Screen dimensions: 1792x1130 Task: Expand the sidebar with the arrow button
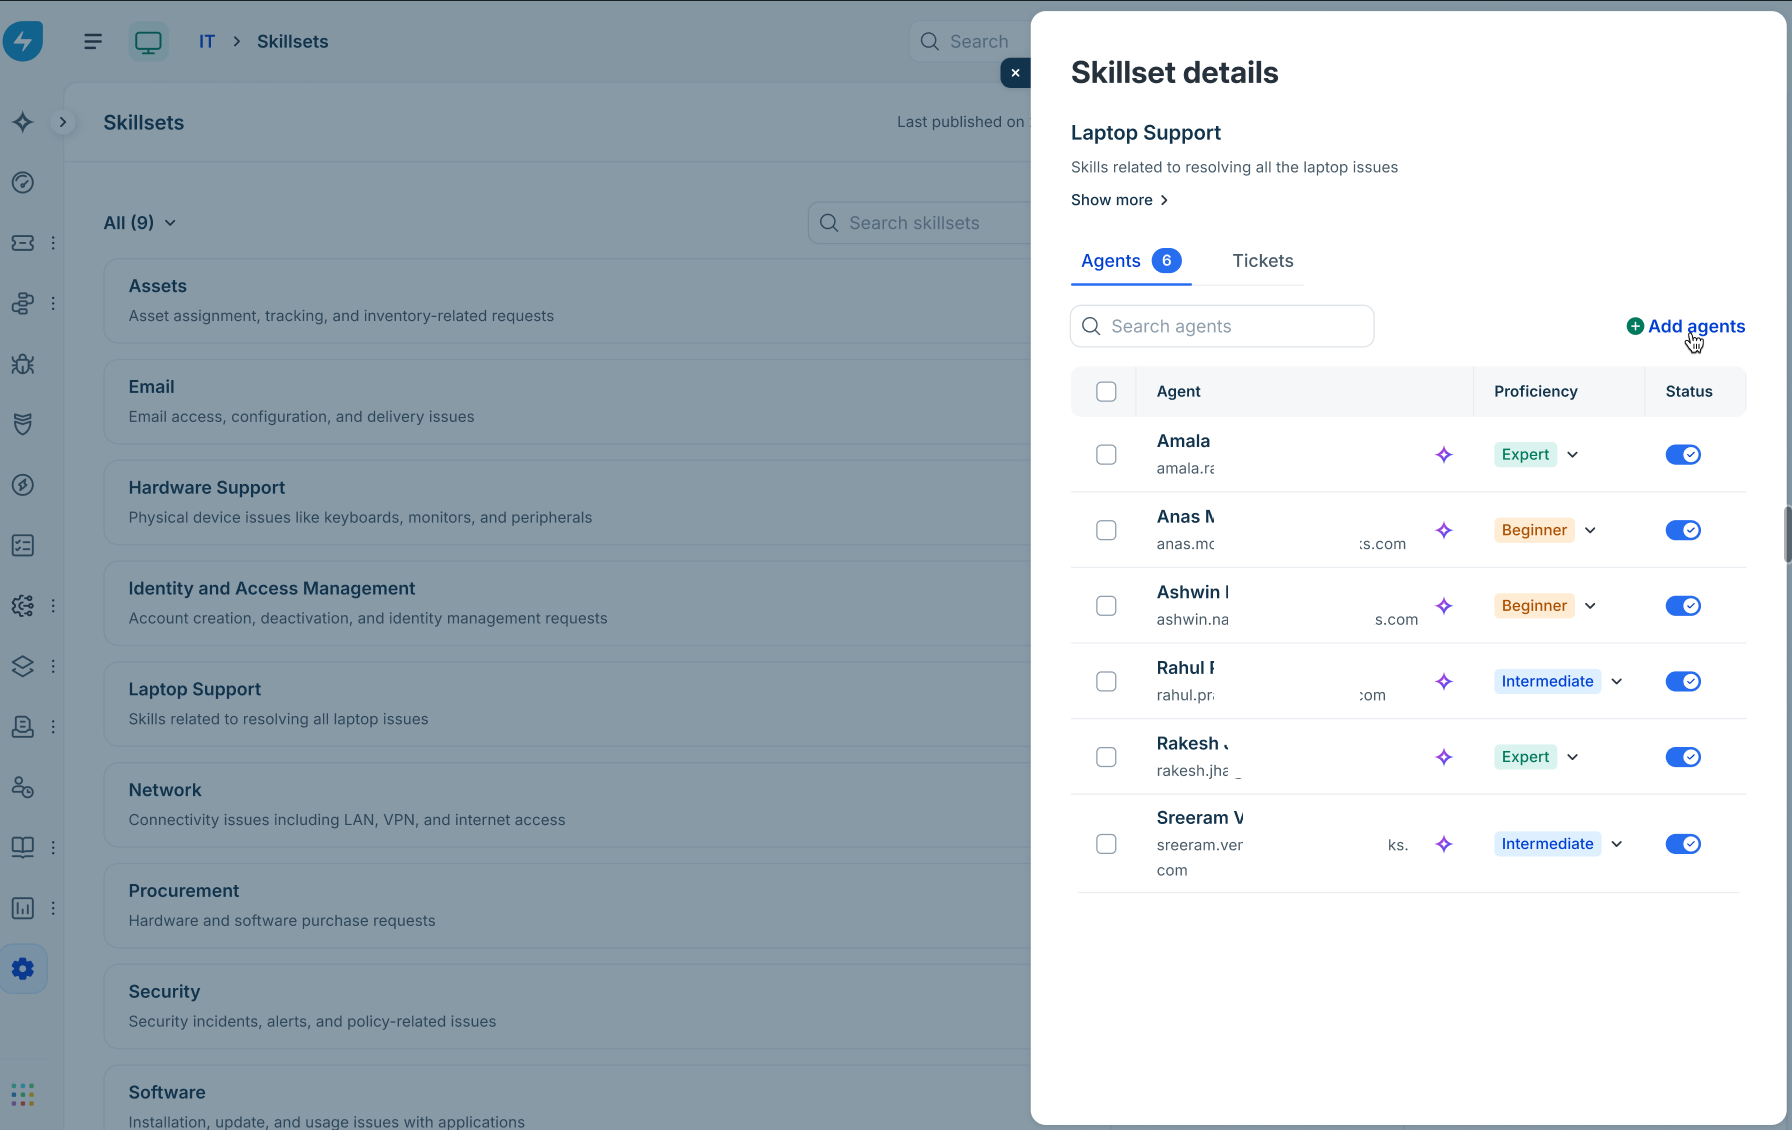pyautogui.click(x=63, y=122)
